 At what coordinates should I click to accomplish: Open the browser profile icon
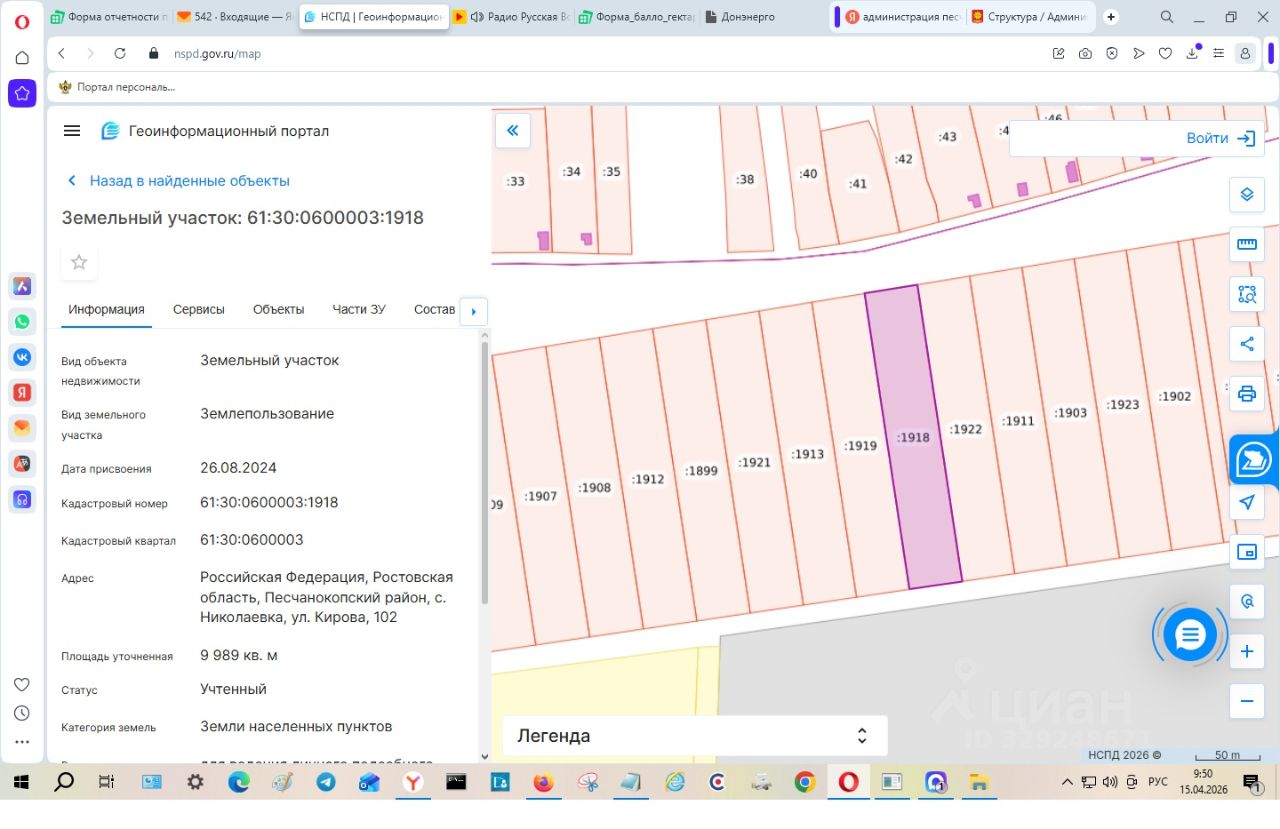pyautogui.click(x=1244, y=54)
